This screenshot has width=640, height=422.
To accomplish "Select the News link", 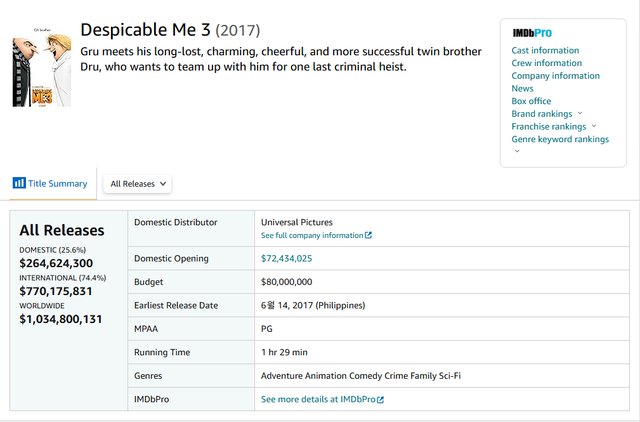I will click(522, 89).
